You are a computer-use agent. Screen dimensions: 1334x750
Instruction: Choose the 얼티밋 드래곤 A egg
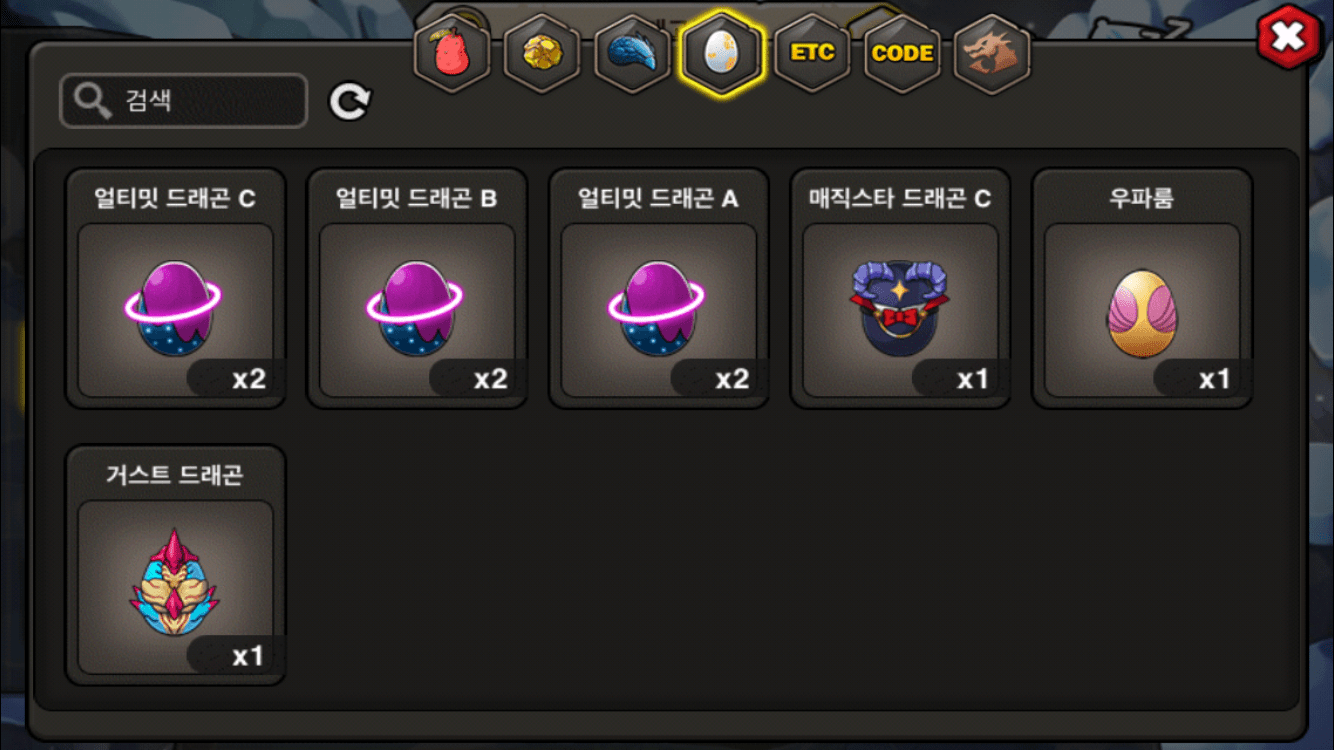coord(659,288)
